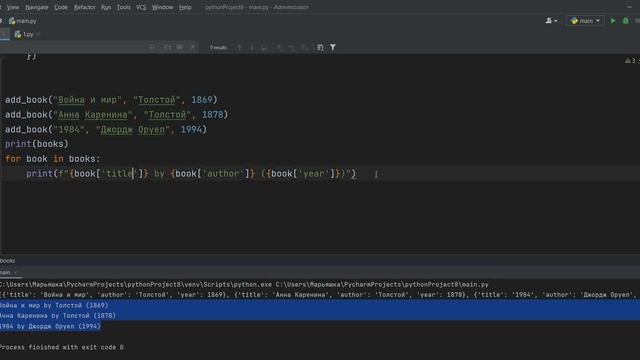Screen dimensions: 640x360
Task: Open the warnings indicator showing 3
Action: click(631, 60)
